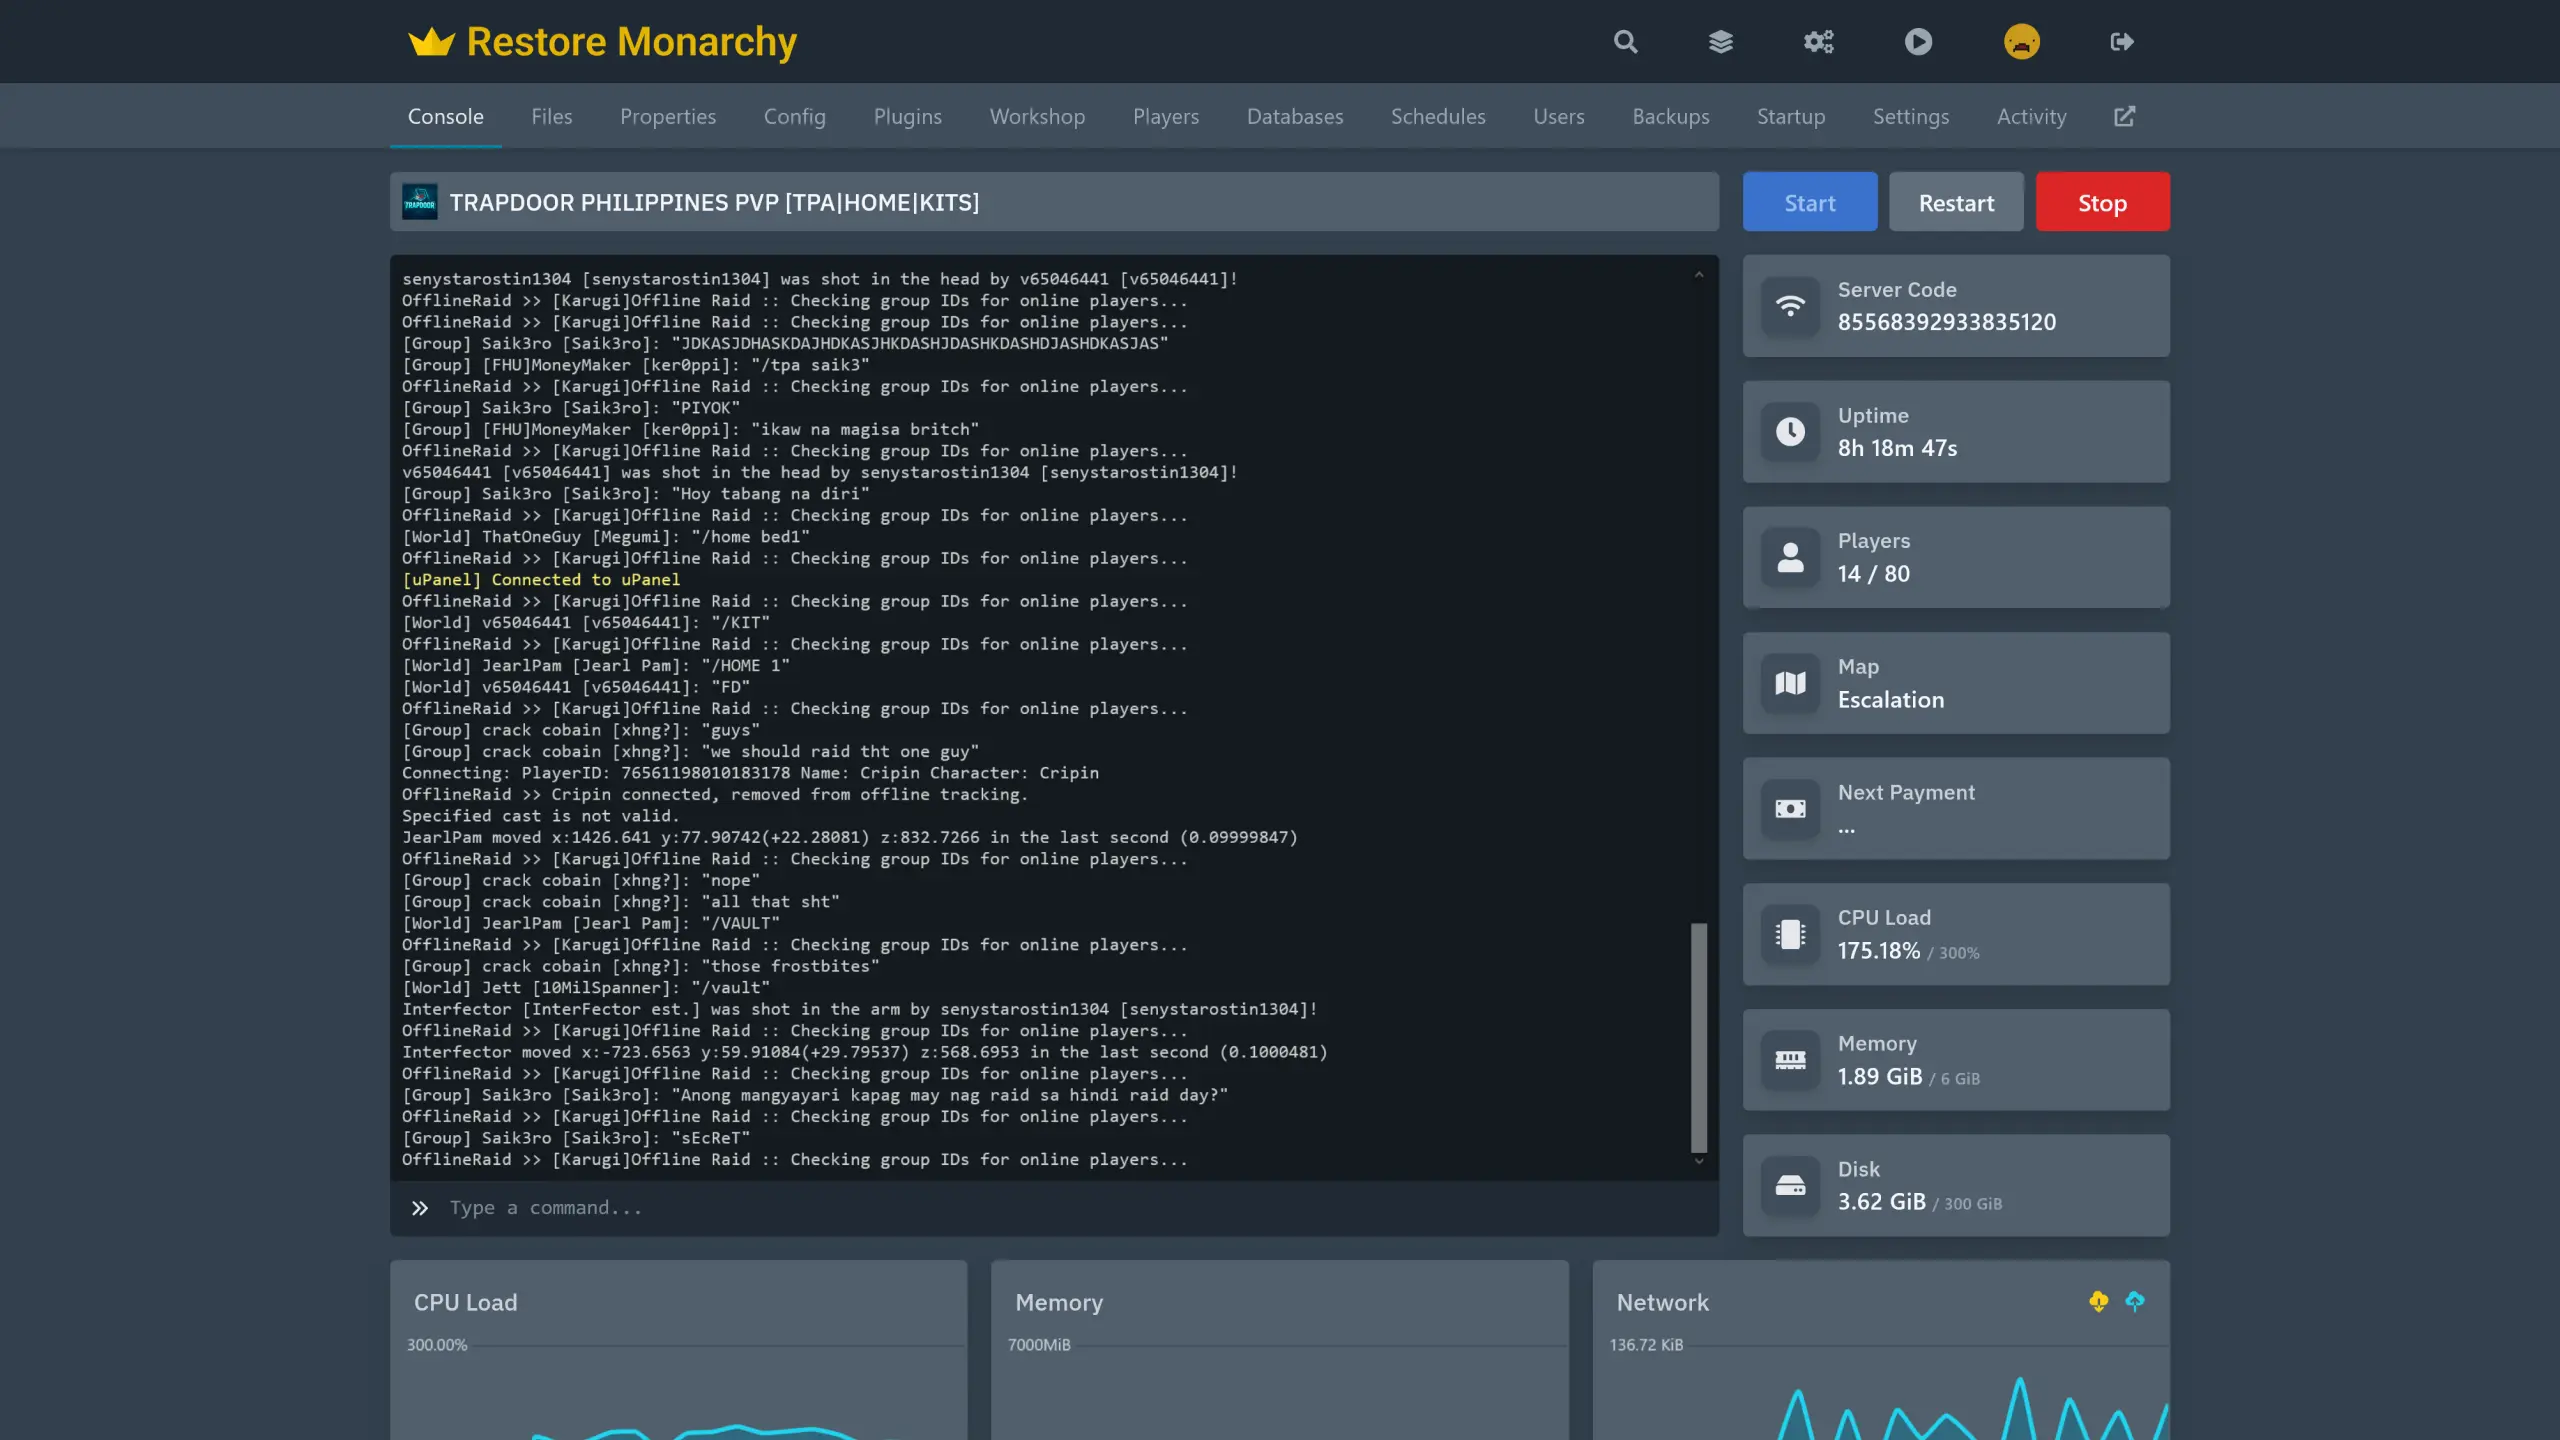Open the Startup tab
Image resolution: width=2560 pixels, height=1440 pixels.
(x=1790, y=116)
